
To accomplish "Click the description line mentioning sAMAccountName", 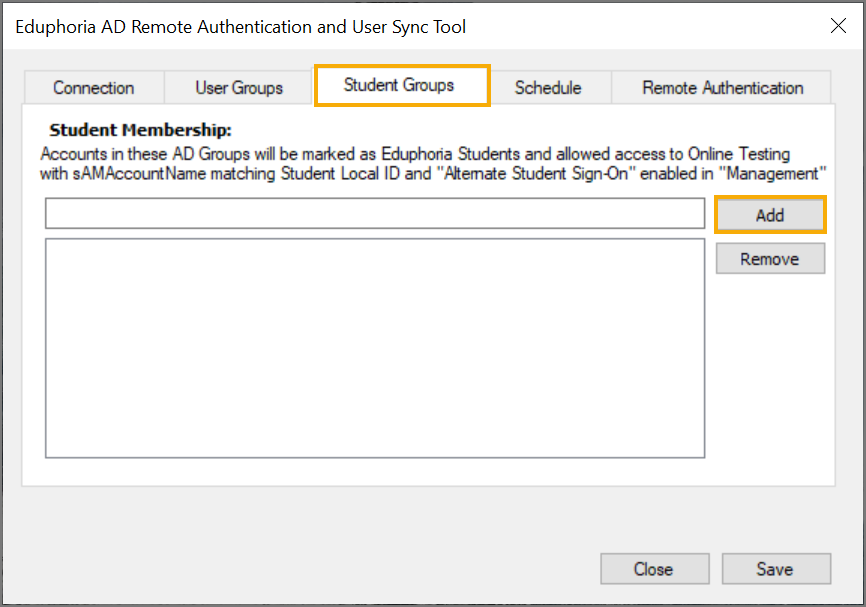I will tap(433, 173).
